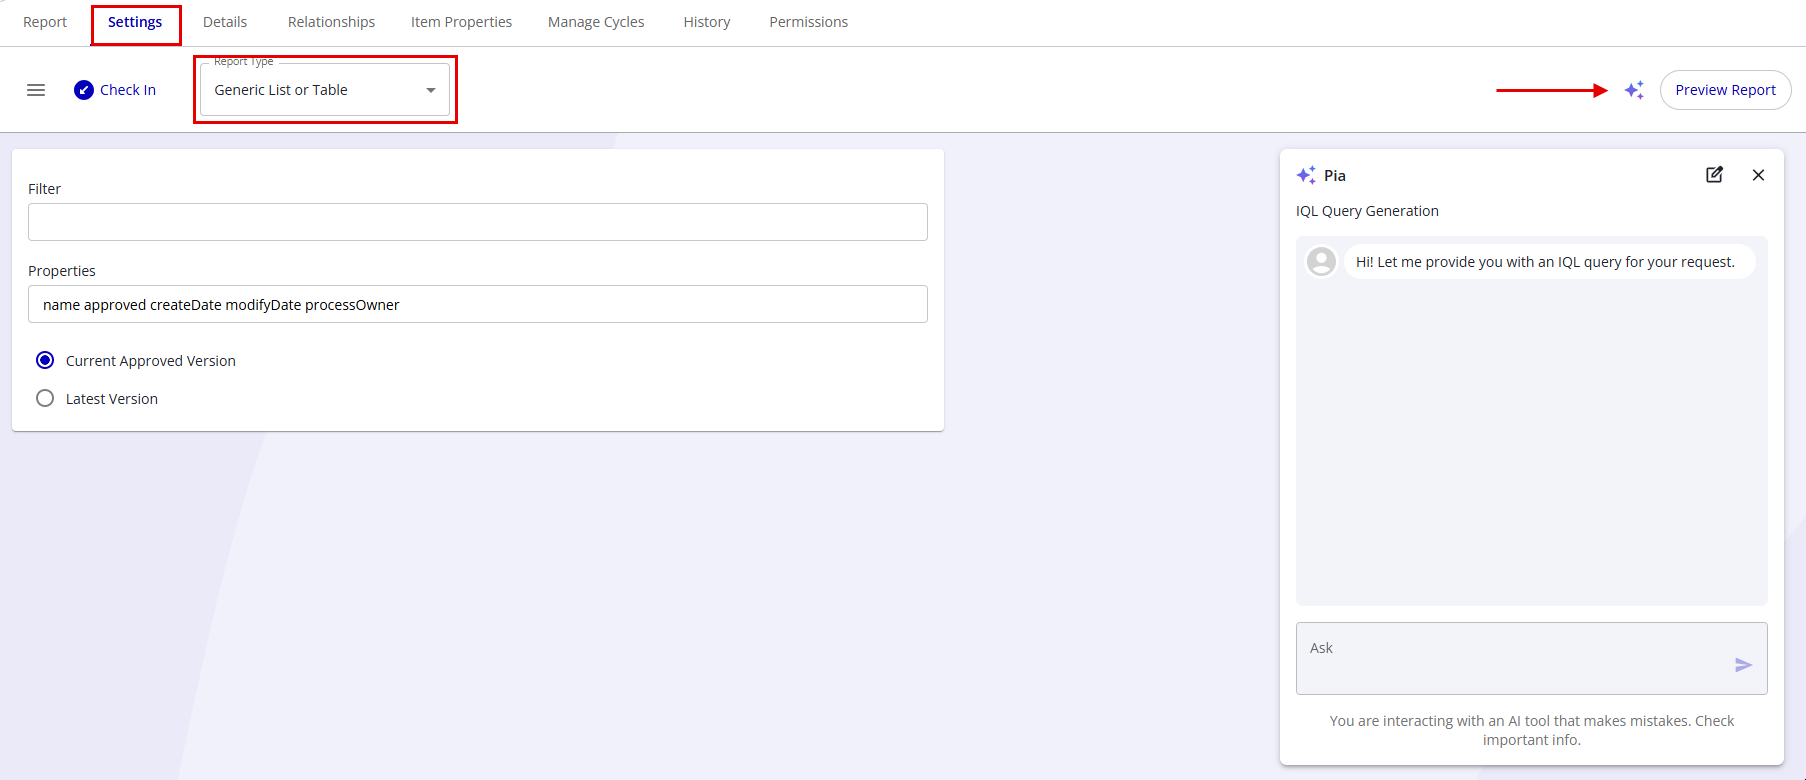Switch to the Settings tab
Image resolution: width=1806 pixels, height=780 pixels.
coord(135,22)
